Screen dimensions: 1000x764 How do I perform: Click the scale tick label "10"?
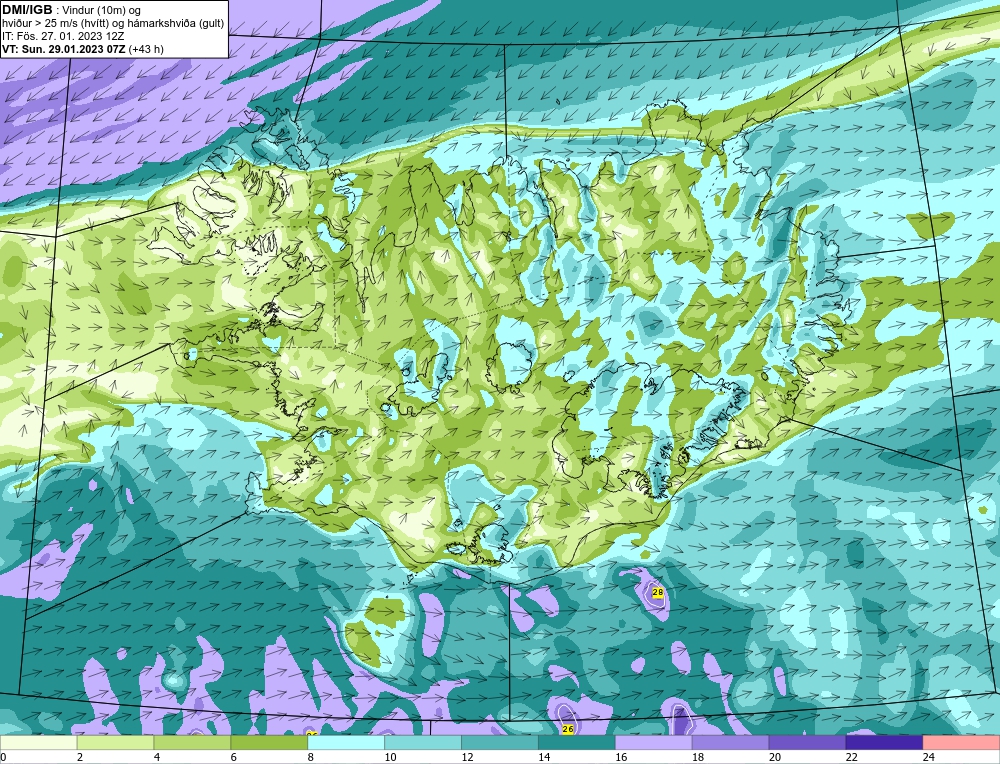tap(390, 757)
